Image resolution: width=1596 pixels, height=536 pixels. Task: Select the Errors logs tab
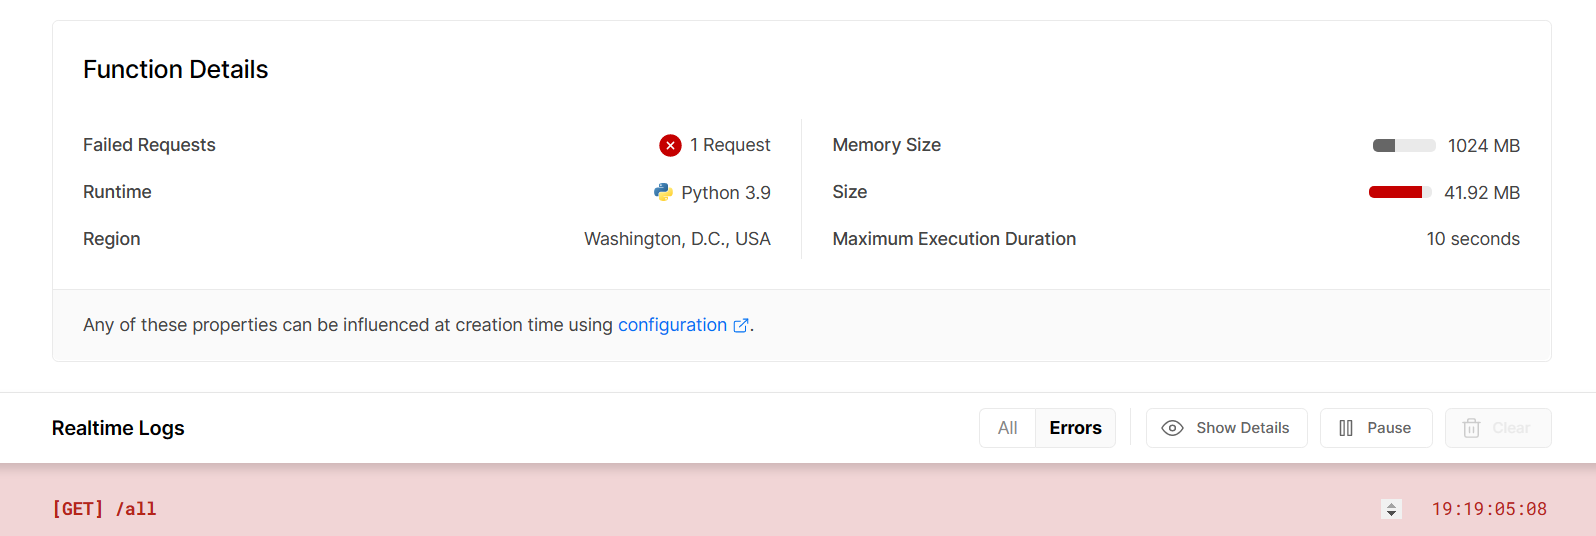1075,428
